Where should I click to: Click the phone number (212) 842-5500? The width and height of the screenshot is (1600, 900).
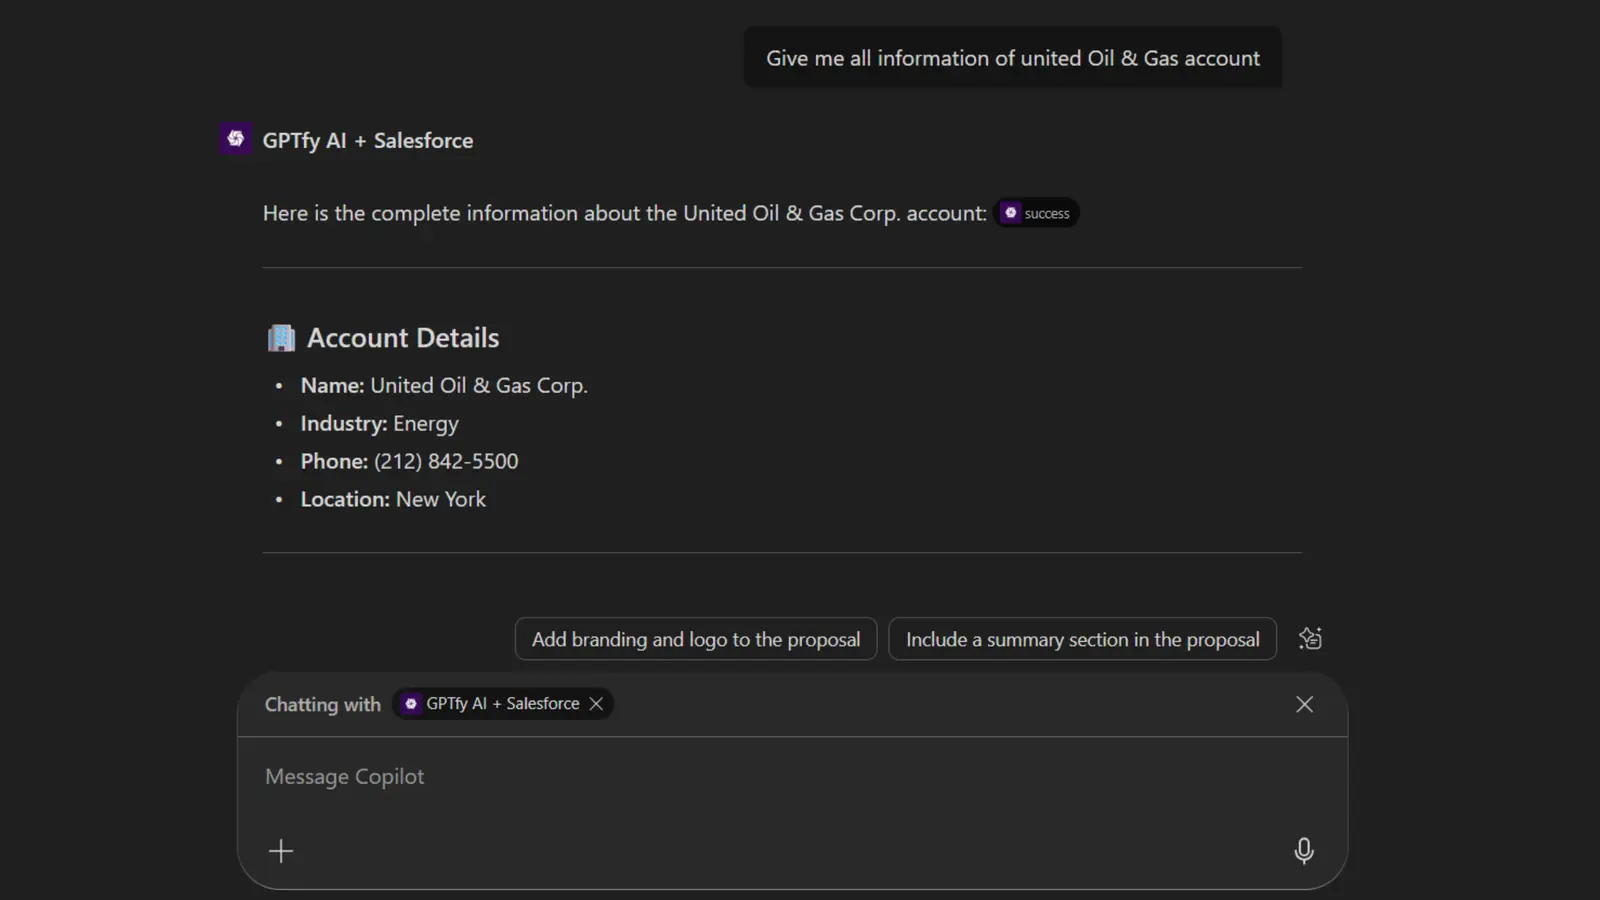pyautogui.click(x=445, y=461)
